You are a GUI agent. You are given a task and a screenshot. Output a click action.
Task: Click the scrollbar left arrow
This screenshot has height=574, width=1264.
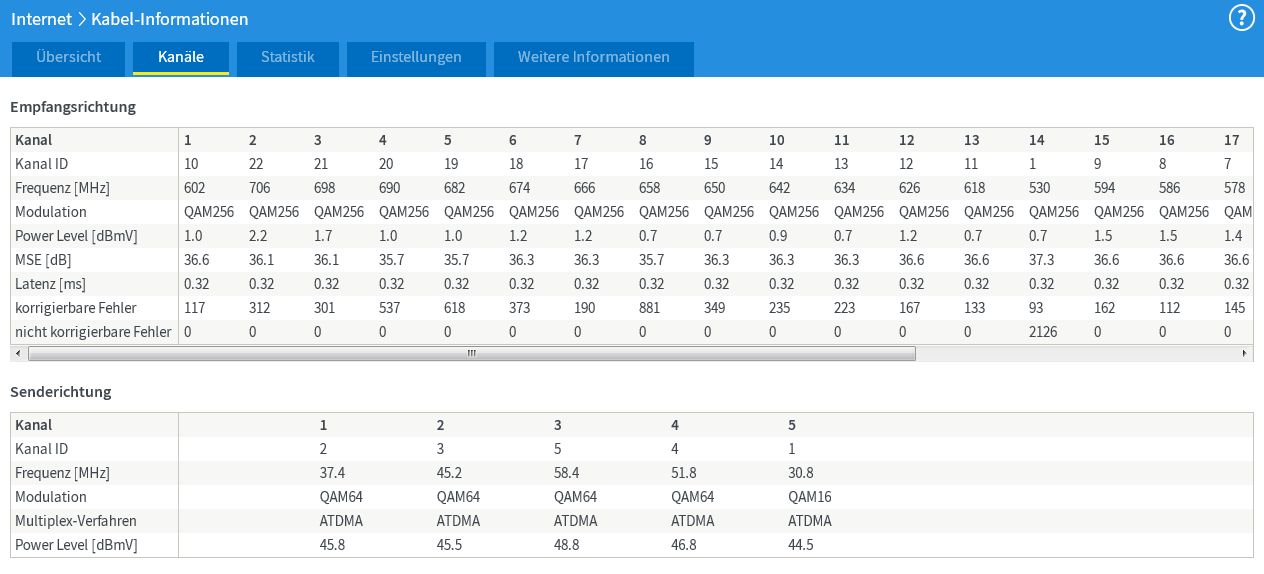(17, 353)
